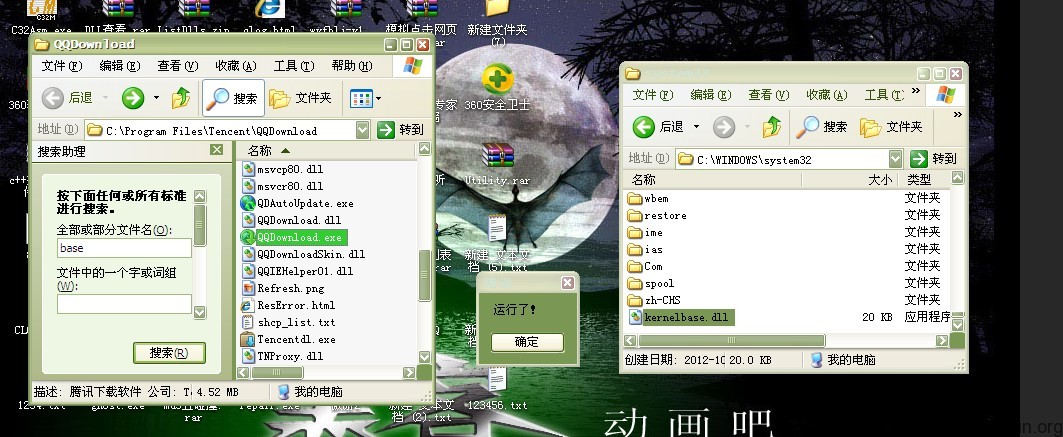Screen dimensions: 1063x437
Task: Expand hidden menu chevron in system32 menu bar
Action: pos(915,91)
